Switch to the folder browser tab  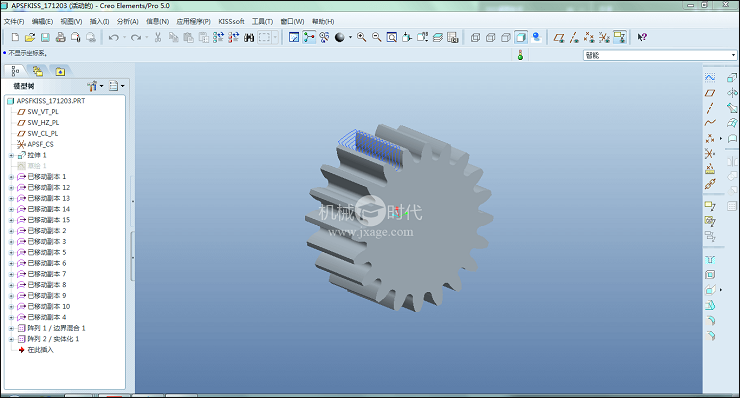tap(37, 71)
